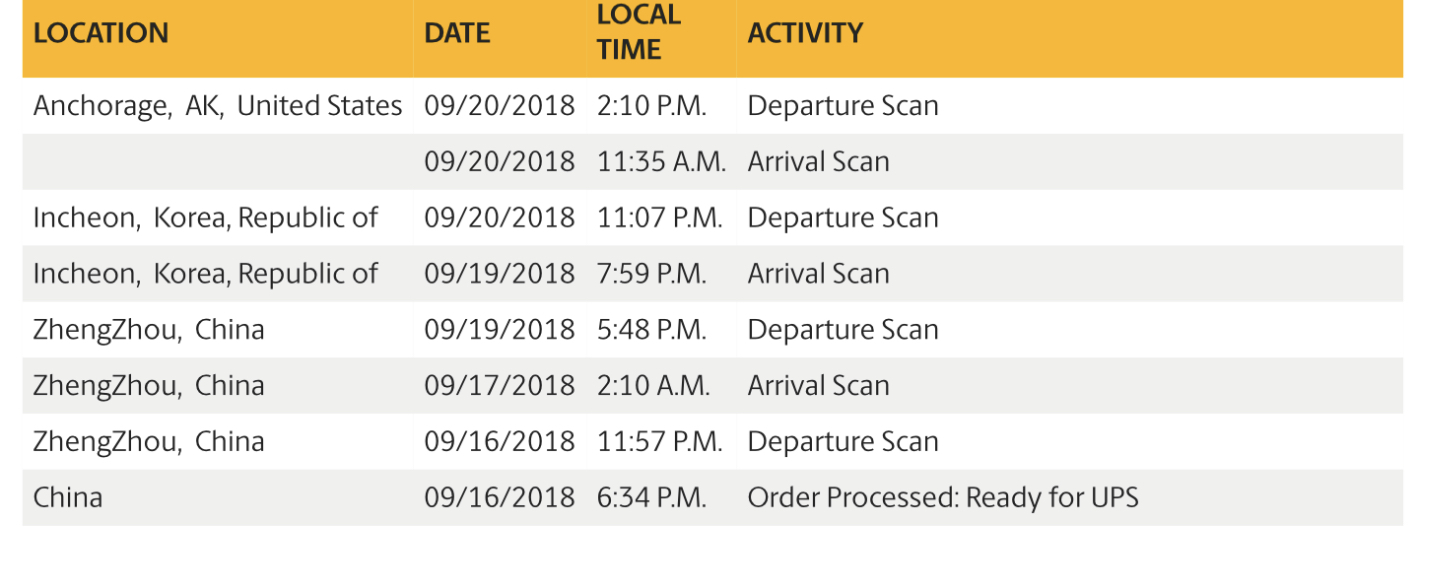Screen dimensions: 1432x562
Task: Click the 11:57 P.M. Departure Scan activity
Action: click(842, 442)
